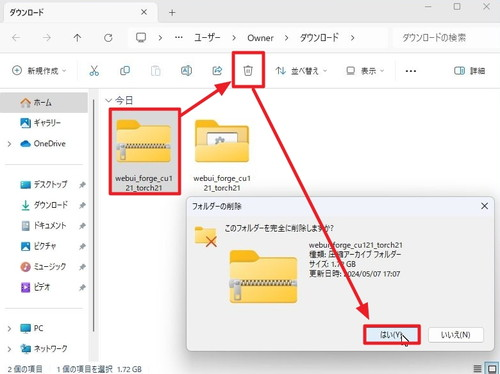Click ダウンロード in the breadcrumb path
This screenshot has height=374, width=500.
pos(319,37)
